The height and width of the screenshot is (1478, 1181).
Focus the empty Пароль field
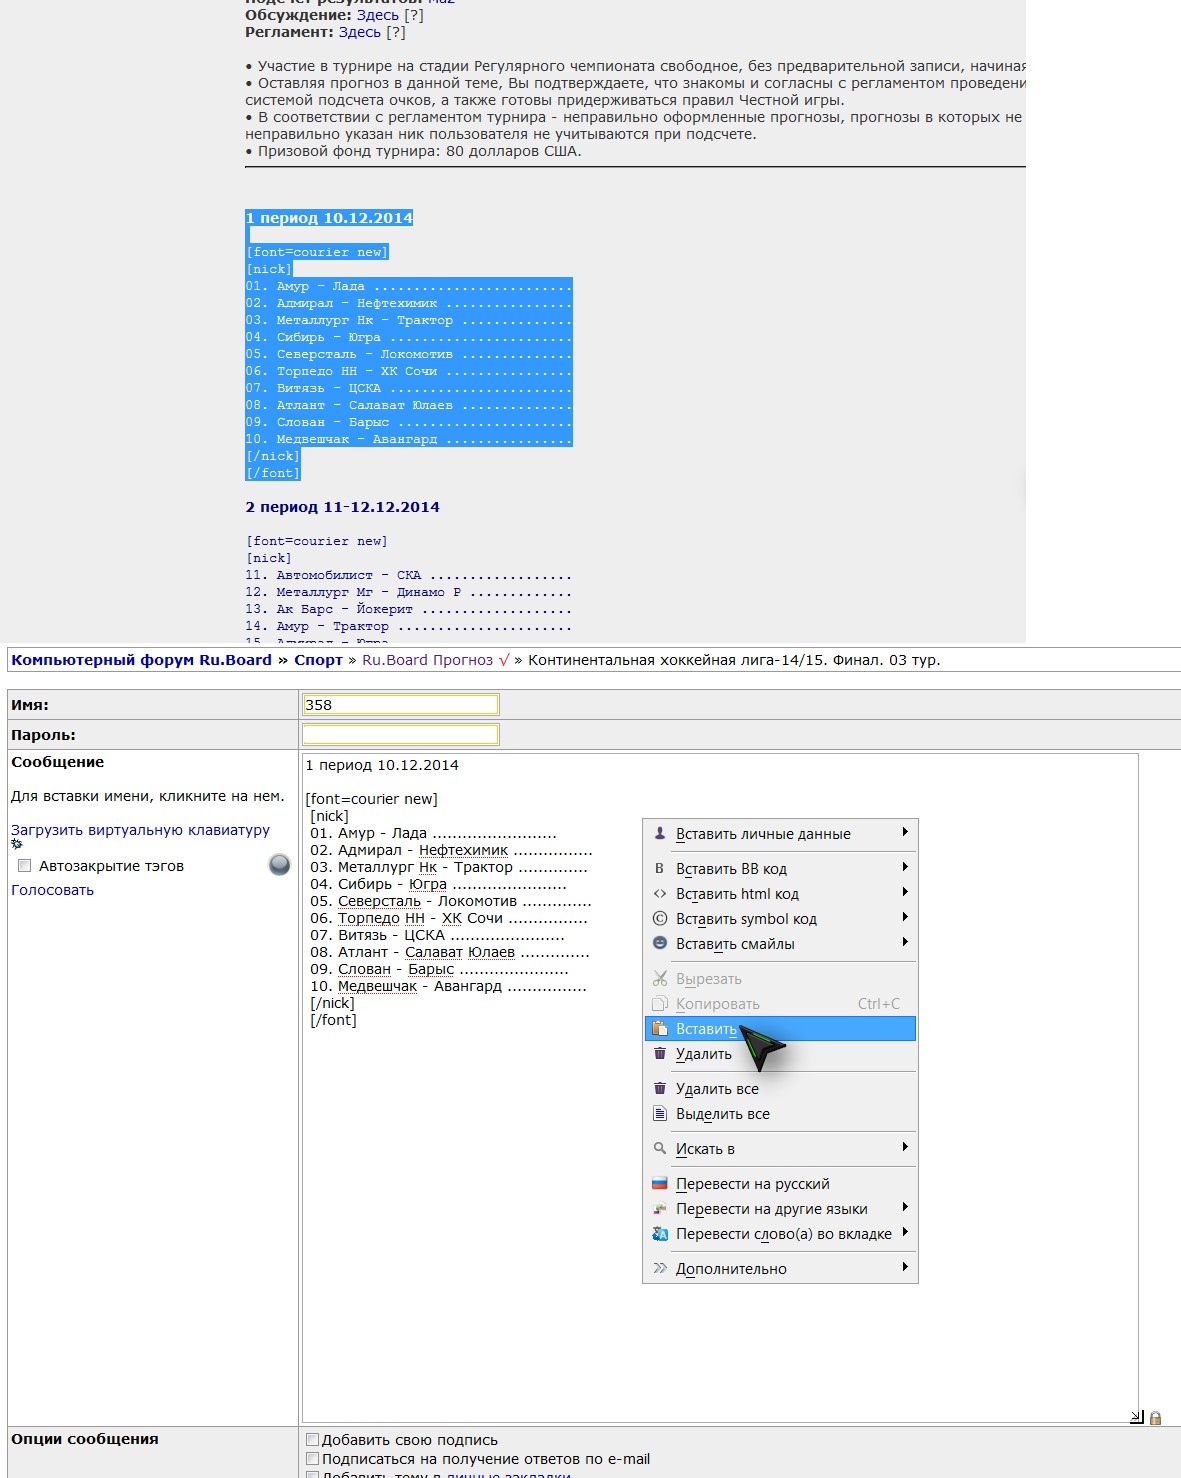pos(400,735)
